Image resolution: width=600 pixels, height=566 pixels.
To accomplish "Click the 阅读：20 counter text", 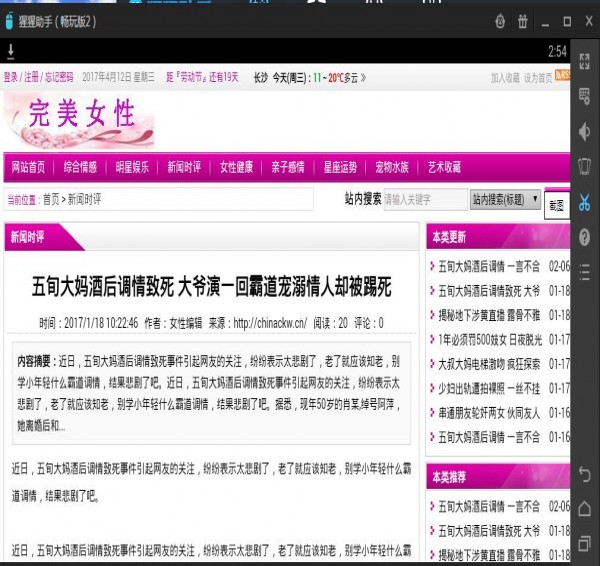I will click(330, 323).
